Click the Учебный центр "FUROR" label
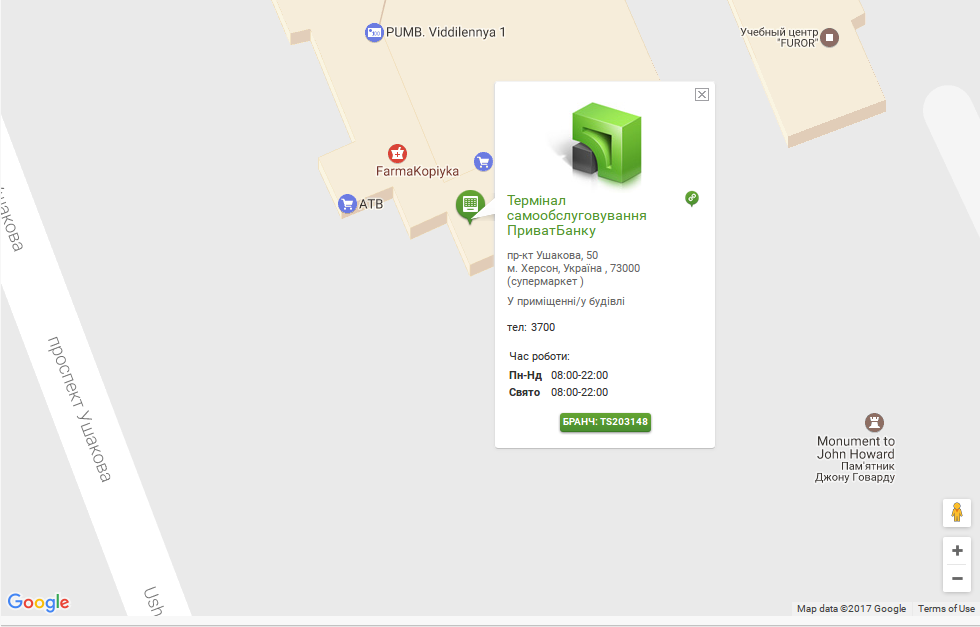 click(x=779, y=38)
